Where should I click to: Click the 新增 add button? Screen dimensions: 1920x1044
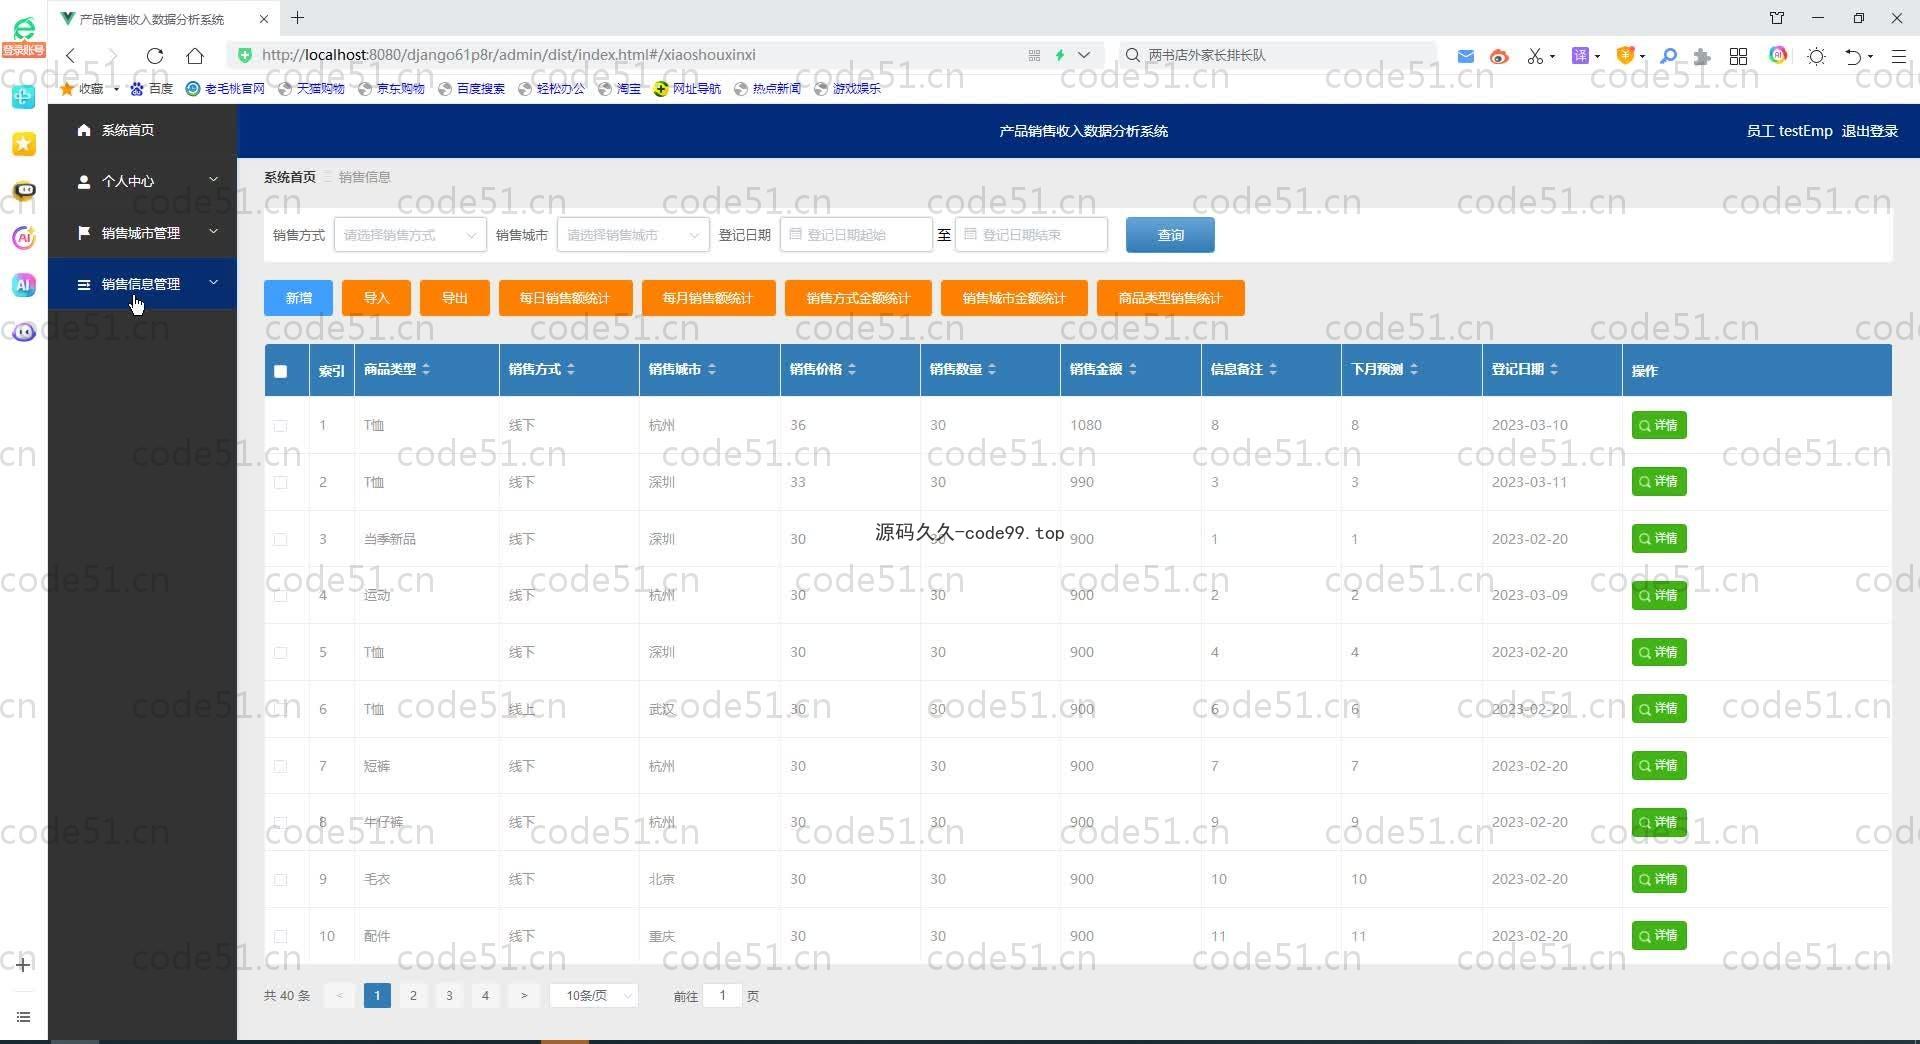click(298, 298)
